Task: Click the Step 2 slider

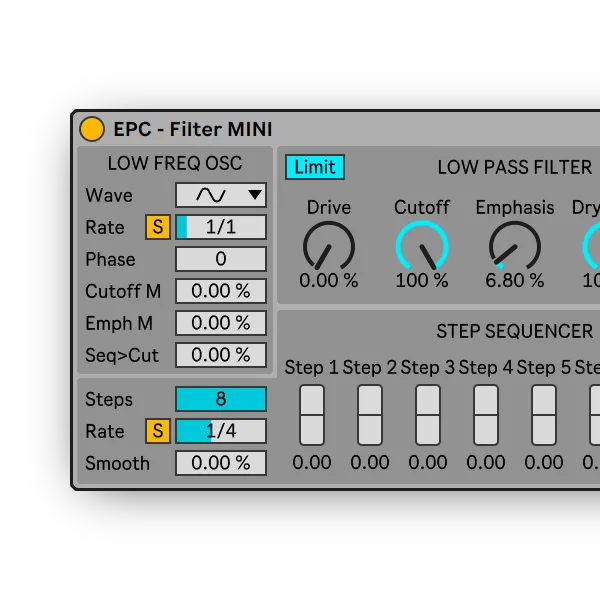Action: pos(370,415)
